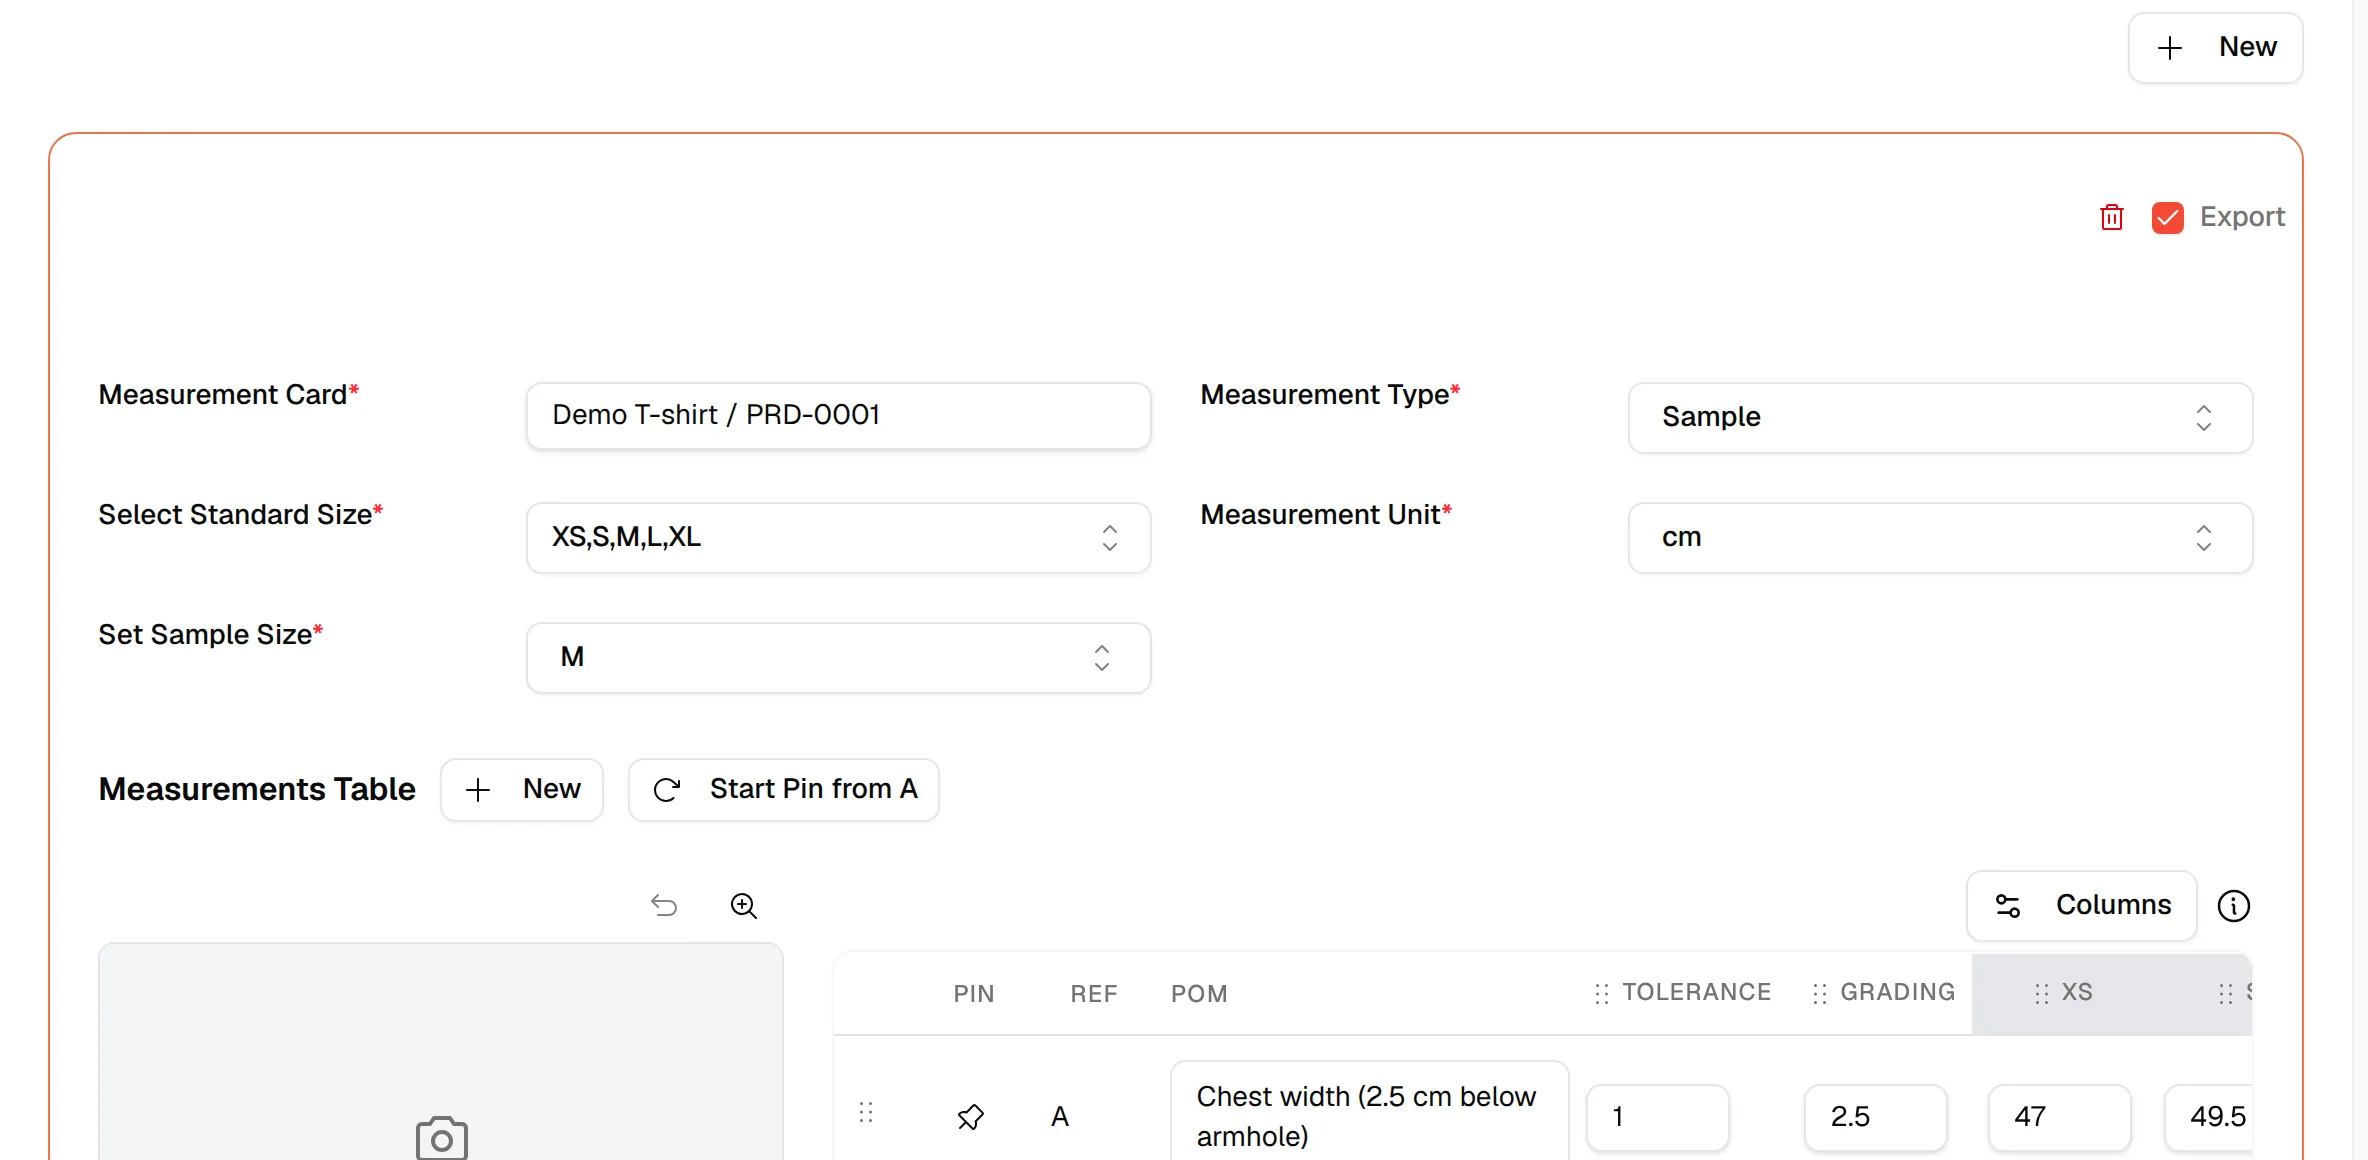The image size is (2368, 1160).
Task: Click the XS field with value 47
Action: [2059, 1117]
